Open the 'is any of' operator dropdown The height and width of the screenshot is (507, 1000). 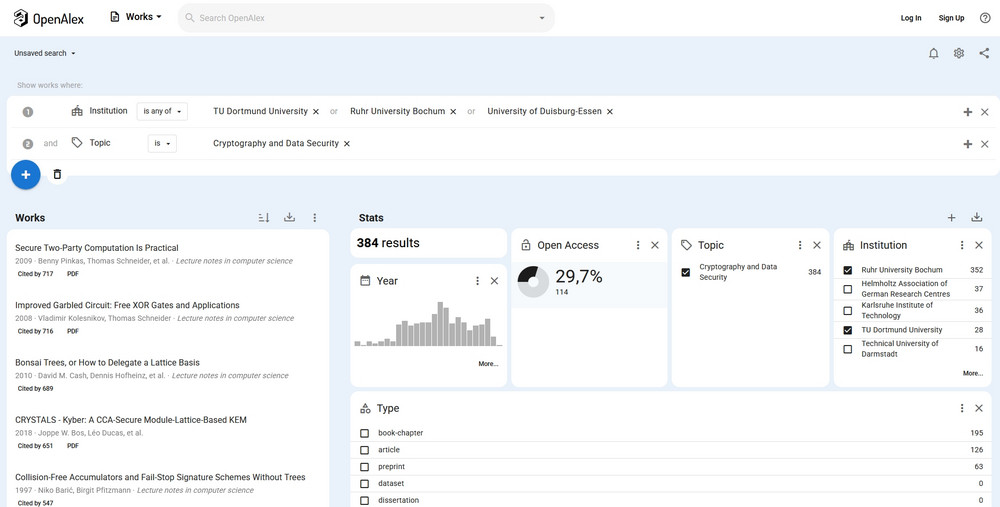(x=161, y=112)
